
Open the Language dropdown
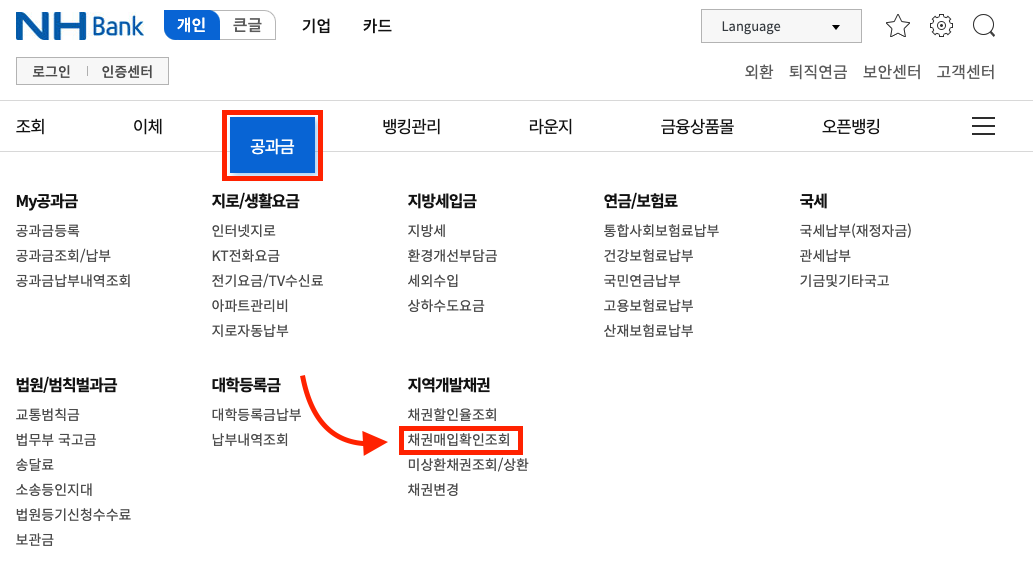(781, 26)
